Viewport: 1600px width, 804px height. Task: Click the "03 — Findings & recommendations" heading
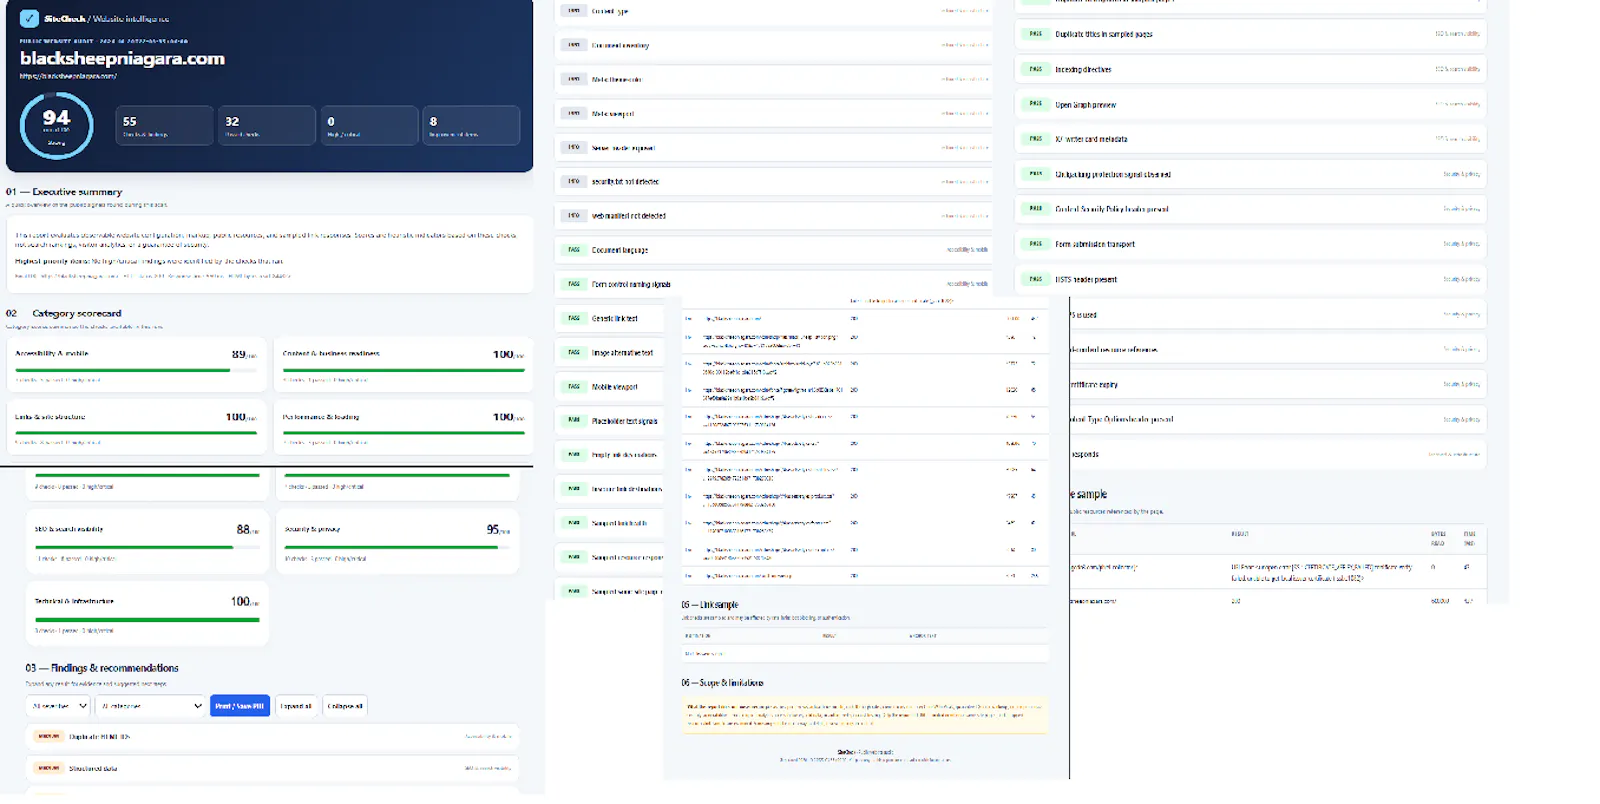tap(102, 668)
